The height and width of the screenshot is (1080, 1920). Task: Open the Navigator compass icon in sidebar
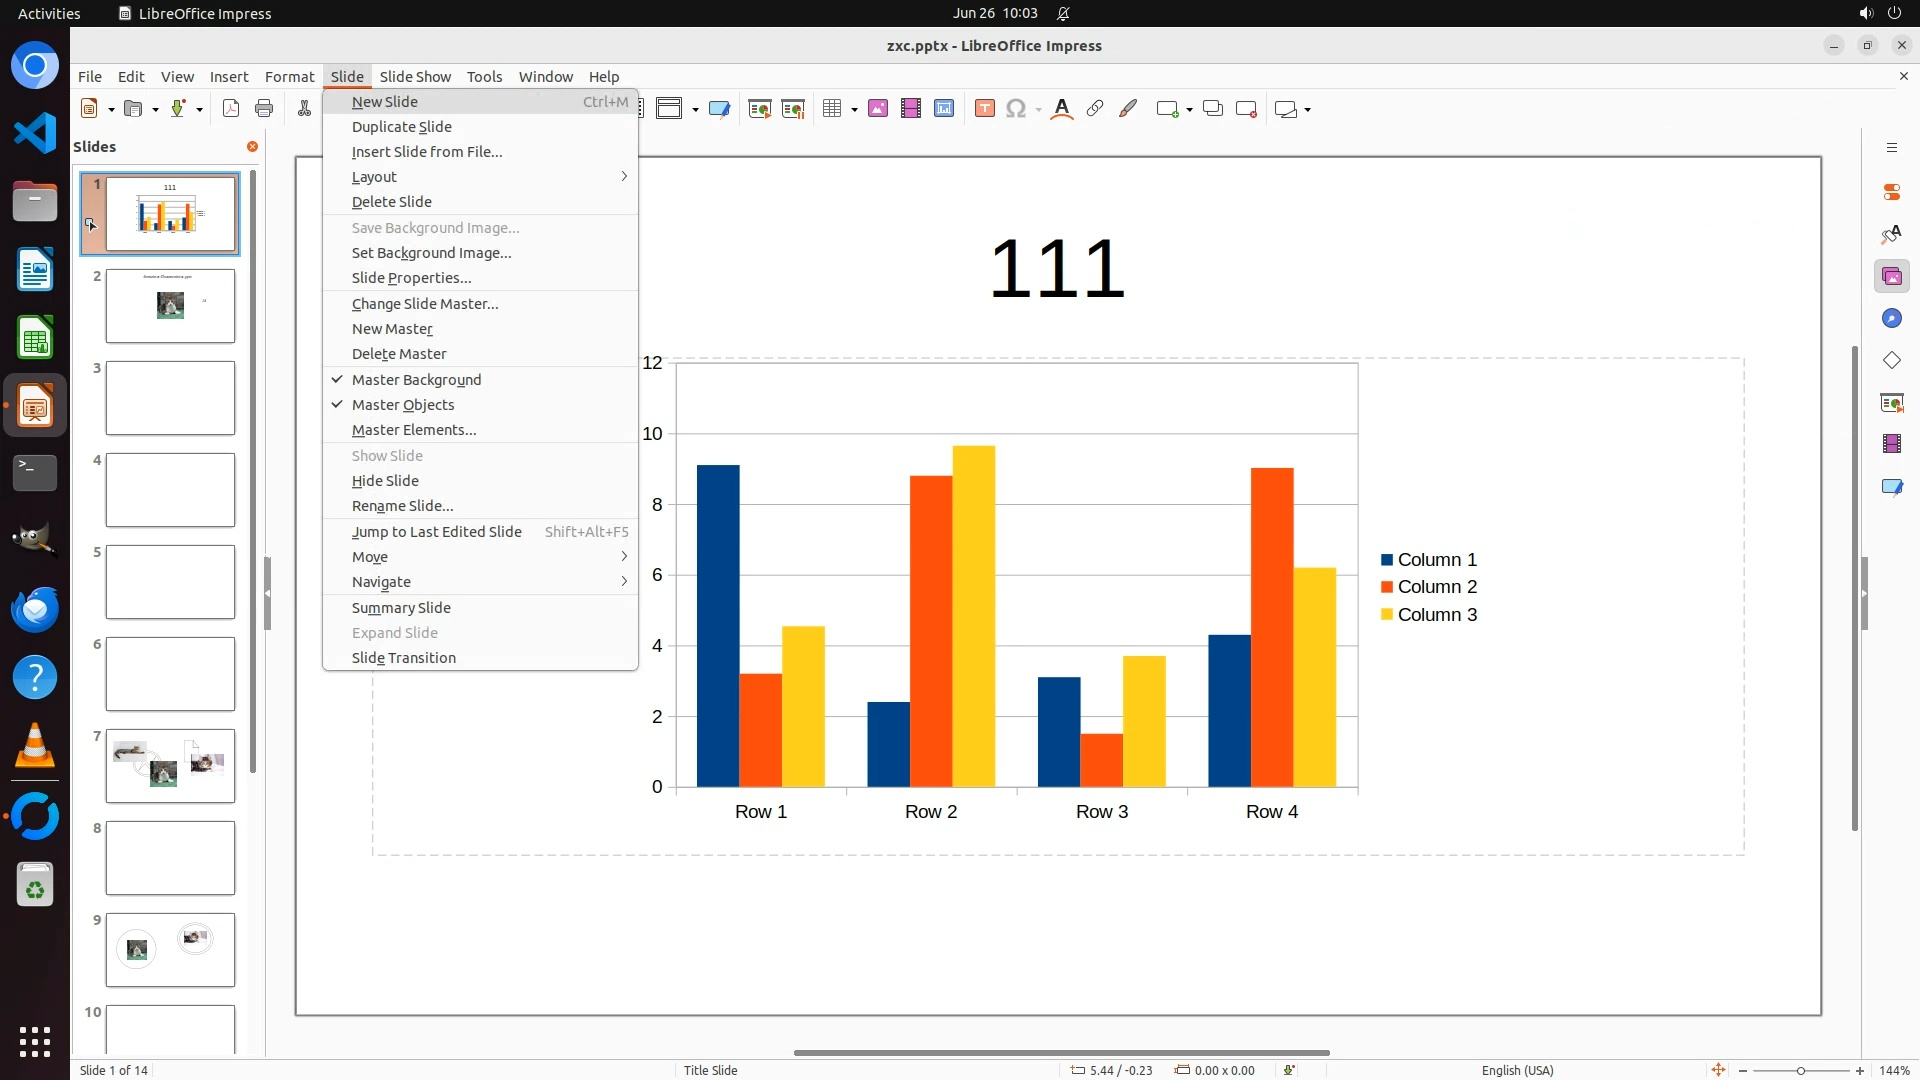(1891, 318)
